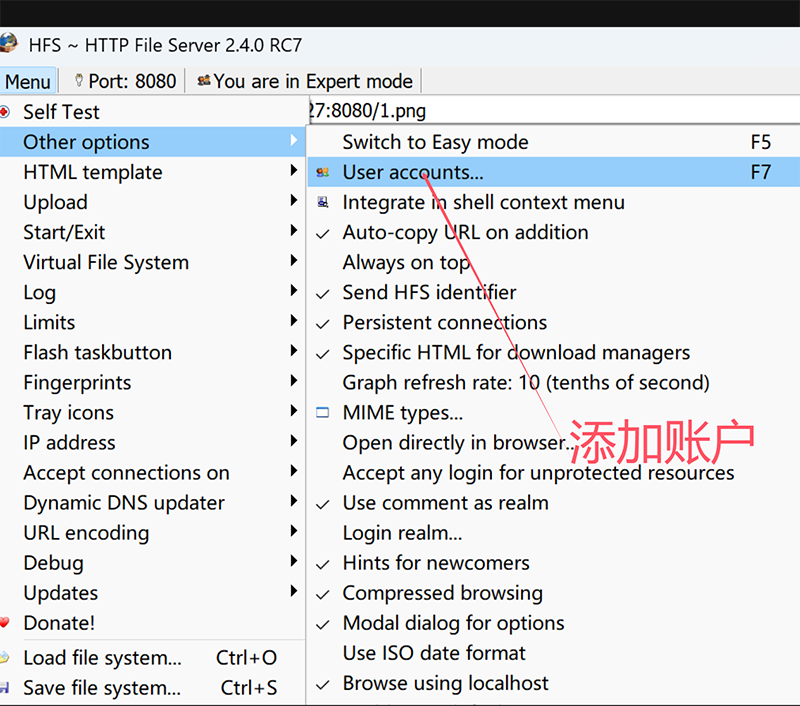Image resolution: width=800 pixels, height=706 pixels.
Task: Choose Open directly in browser
Action: [x=554, y=443]
